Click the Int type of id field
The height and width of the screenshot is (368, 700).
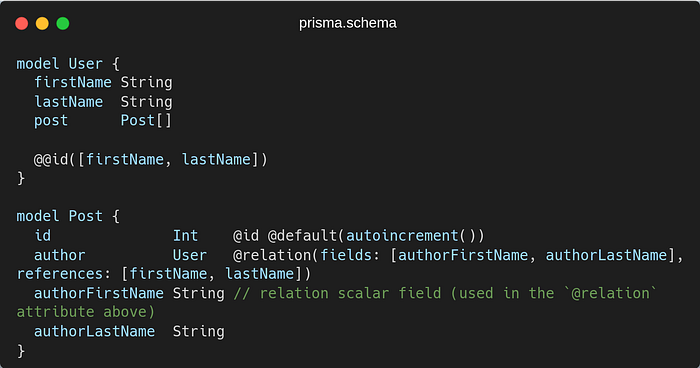pyautogui.click(x=185, y=235)
